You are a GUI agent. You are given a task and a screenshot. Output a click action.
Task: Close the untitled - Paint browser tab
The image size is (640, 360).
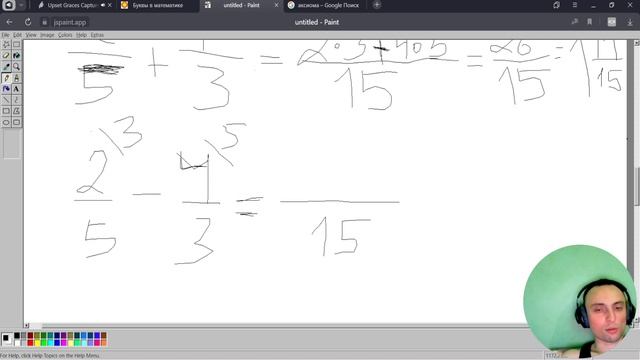tap(276, 5)
